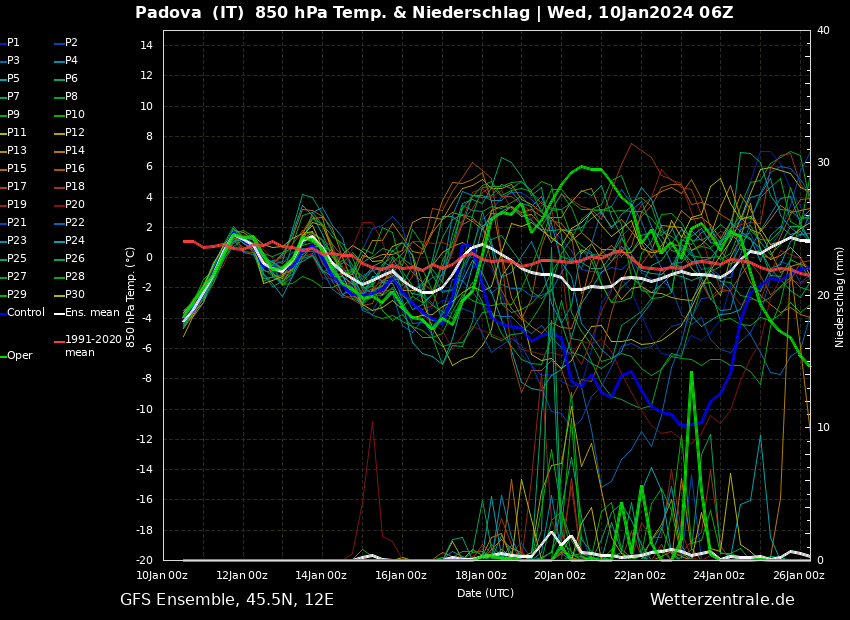
Task: Click the 850 hPa Temp. (°C) axis title
Action: (131, 298)
